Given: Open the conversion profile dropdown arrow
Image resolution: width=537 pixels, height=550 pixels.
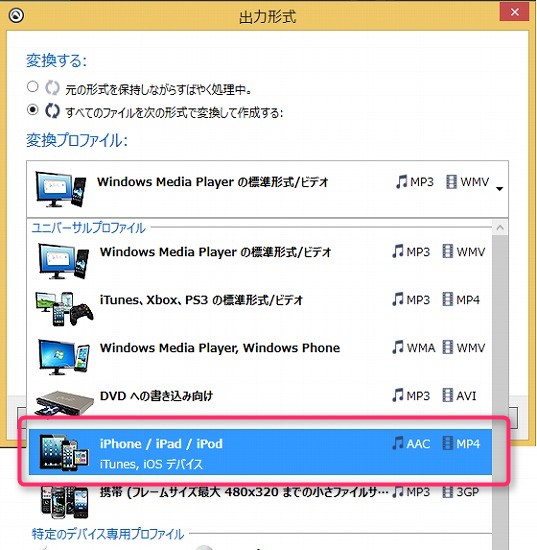Looking at the screenshot, I should pos(499,189).
